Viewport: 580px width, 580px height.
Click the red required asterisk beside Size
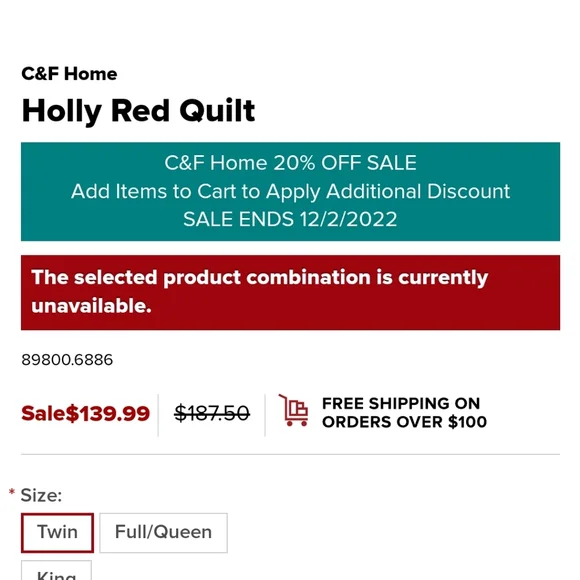coord(12,492)
